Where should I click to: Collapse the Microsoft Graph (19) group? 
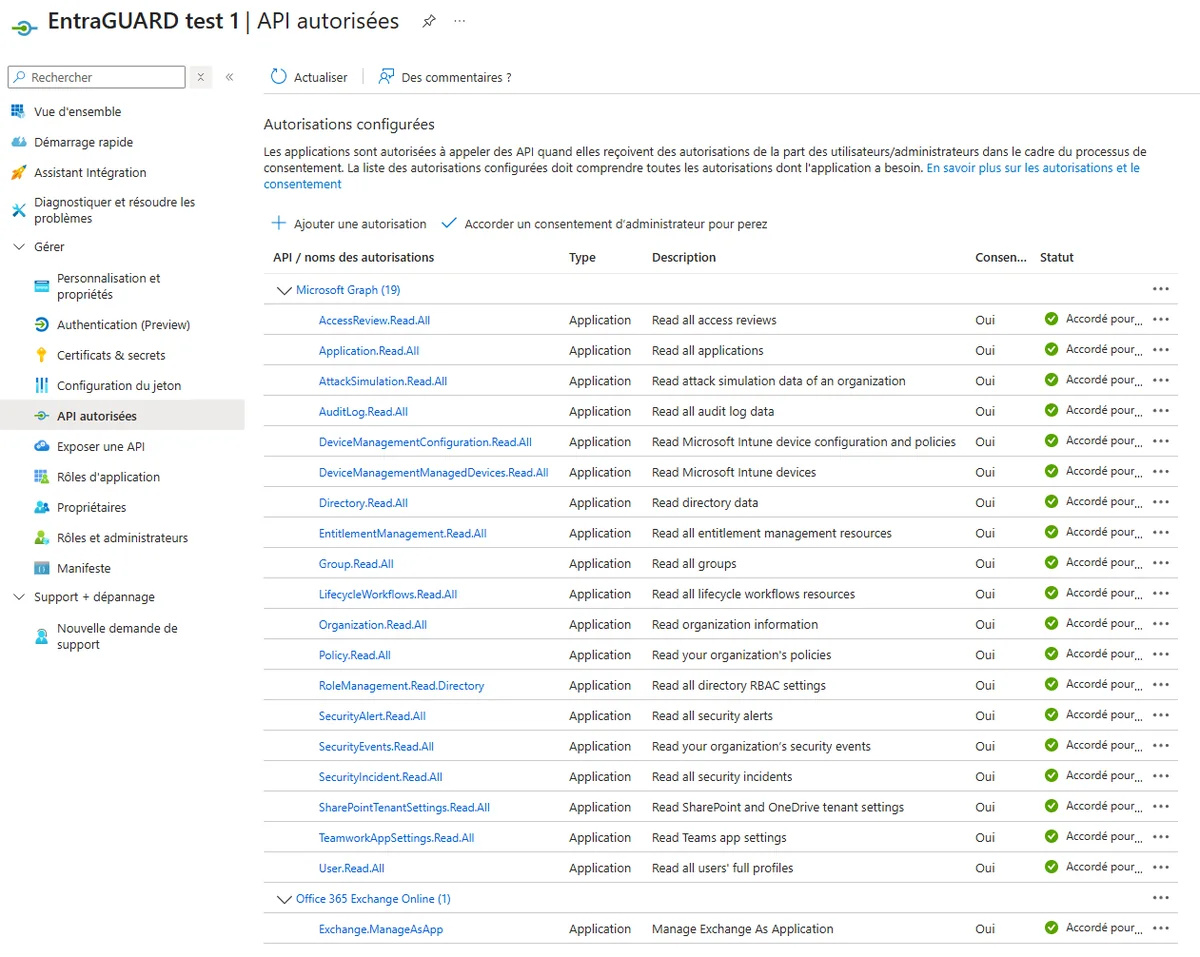(x=283, y=290)
